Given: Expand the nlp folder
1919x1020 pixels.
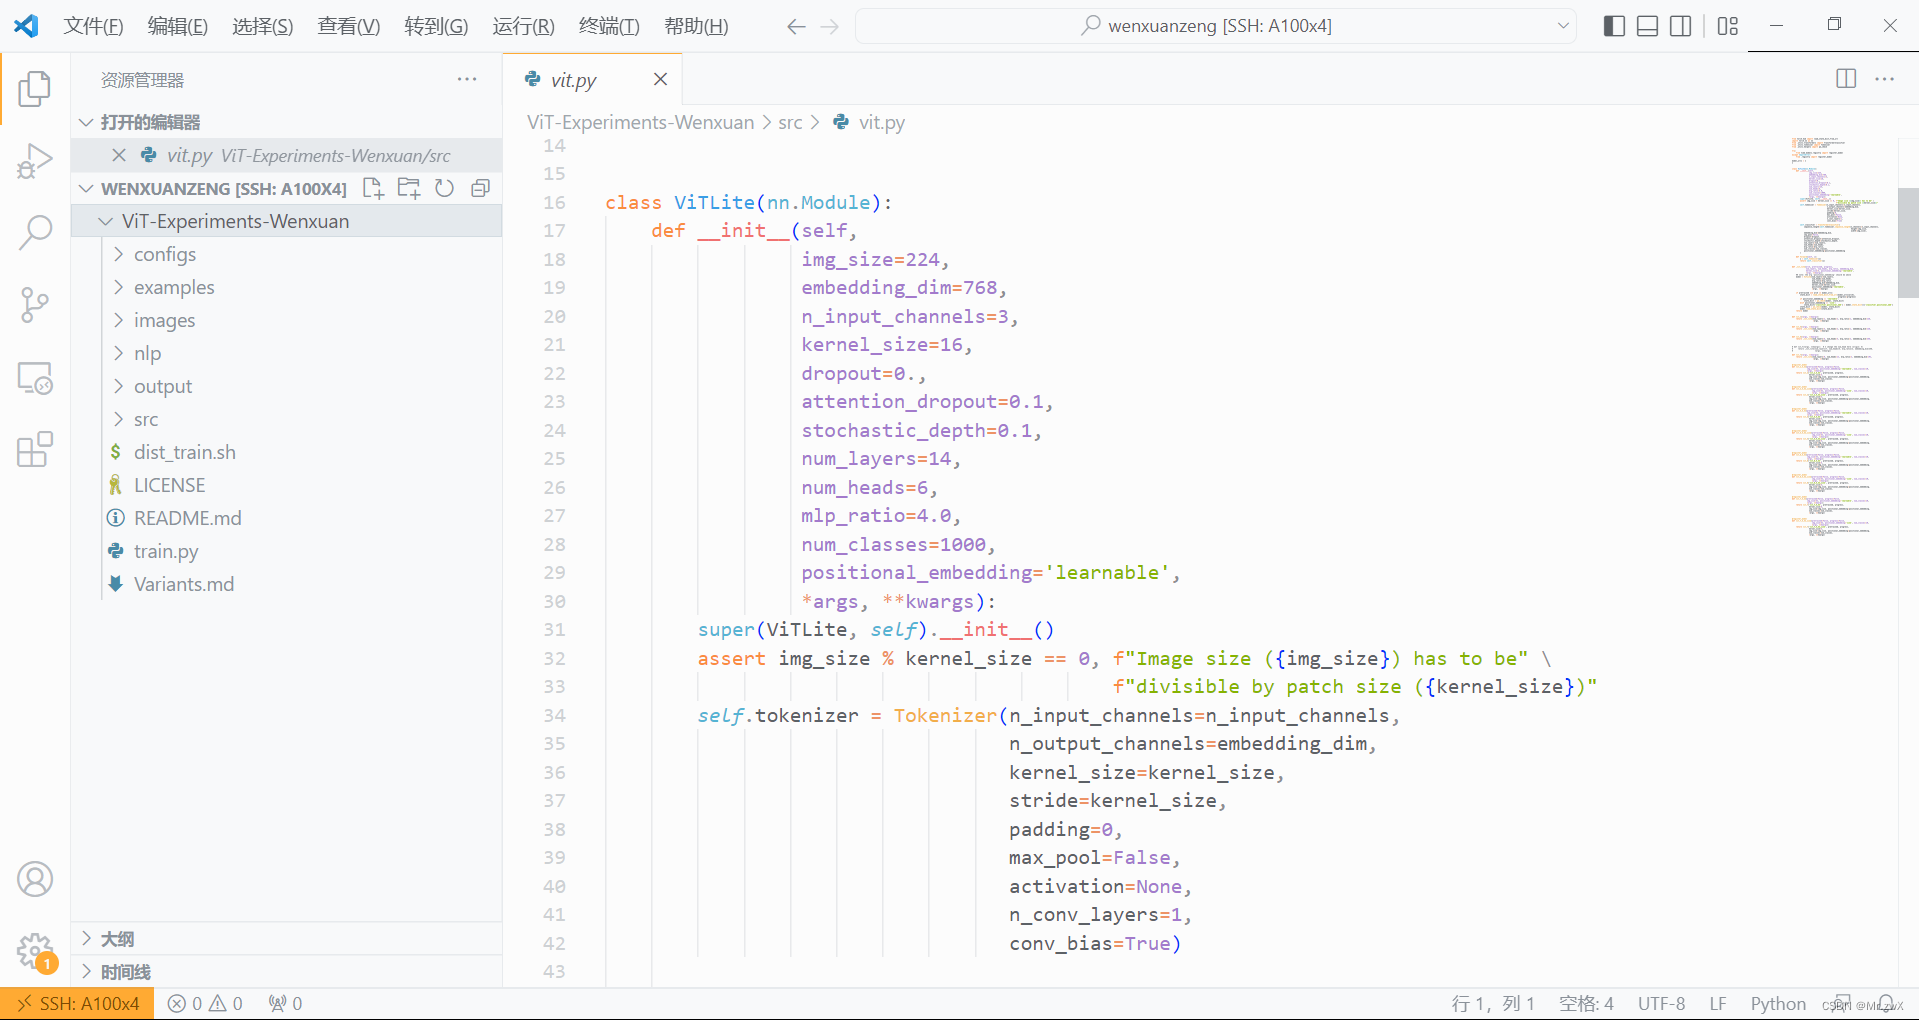Looking at the screenshot, I should 119,353.
